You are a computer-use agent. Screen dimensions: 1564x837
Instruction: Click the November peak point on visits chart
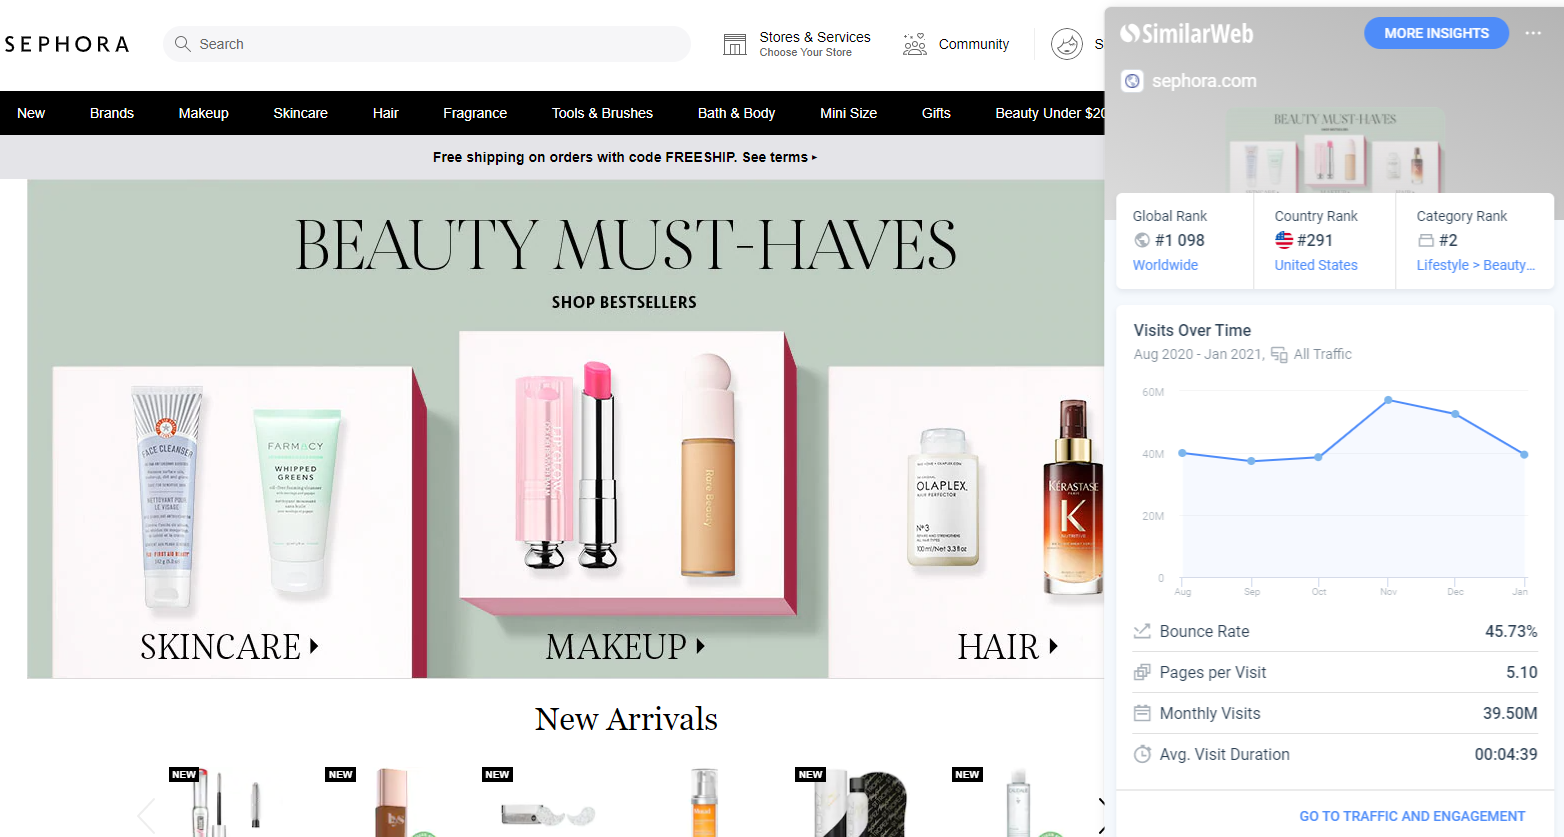tap(1388, 400)
